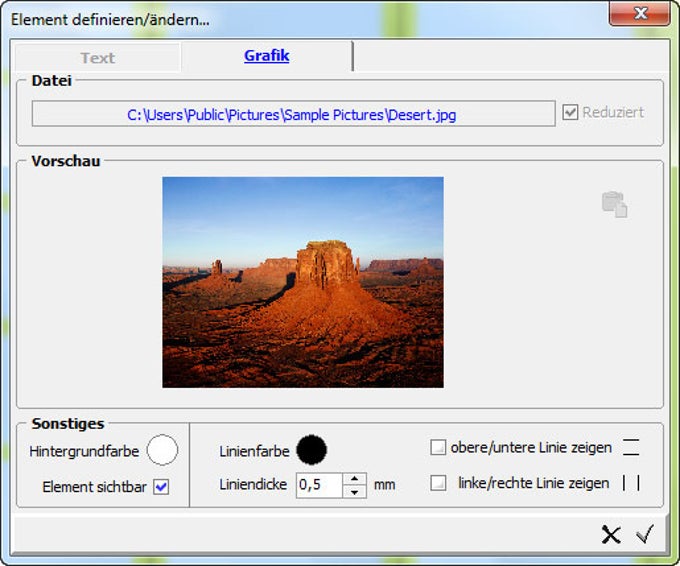Enable linke/rechte Linie zeigen
This screenshot has width=680, height=566.
click(438, 483)
